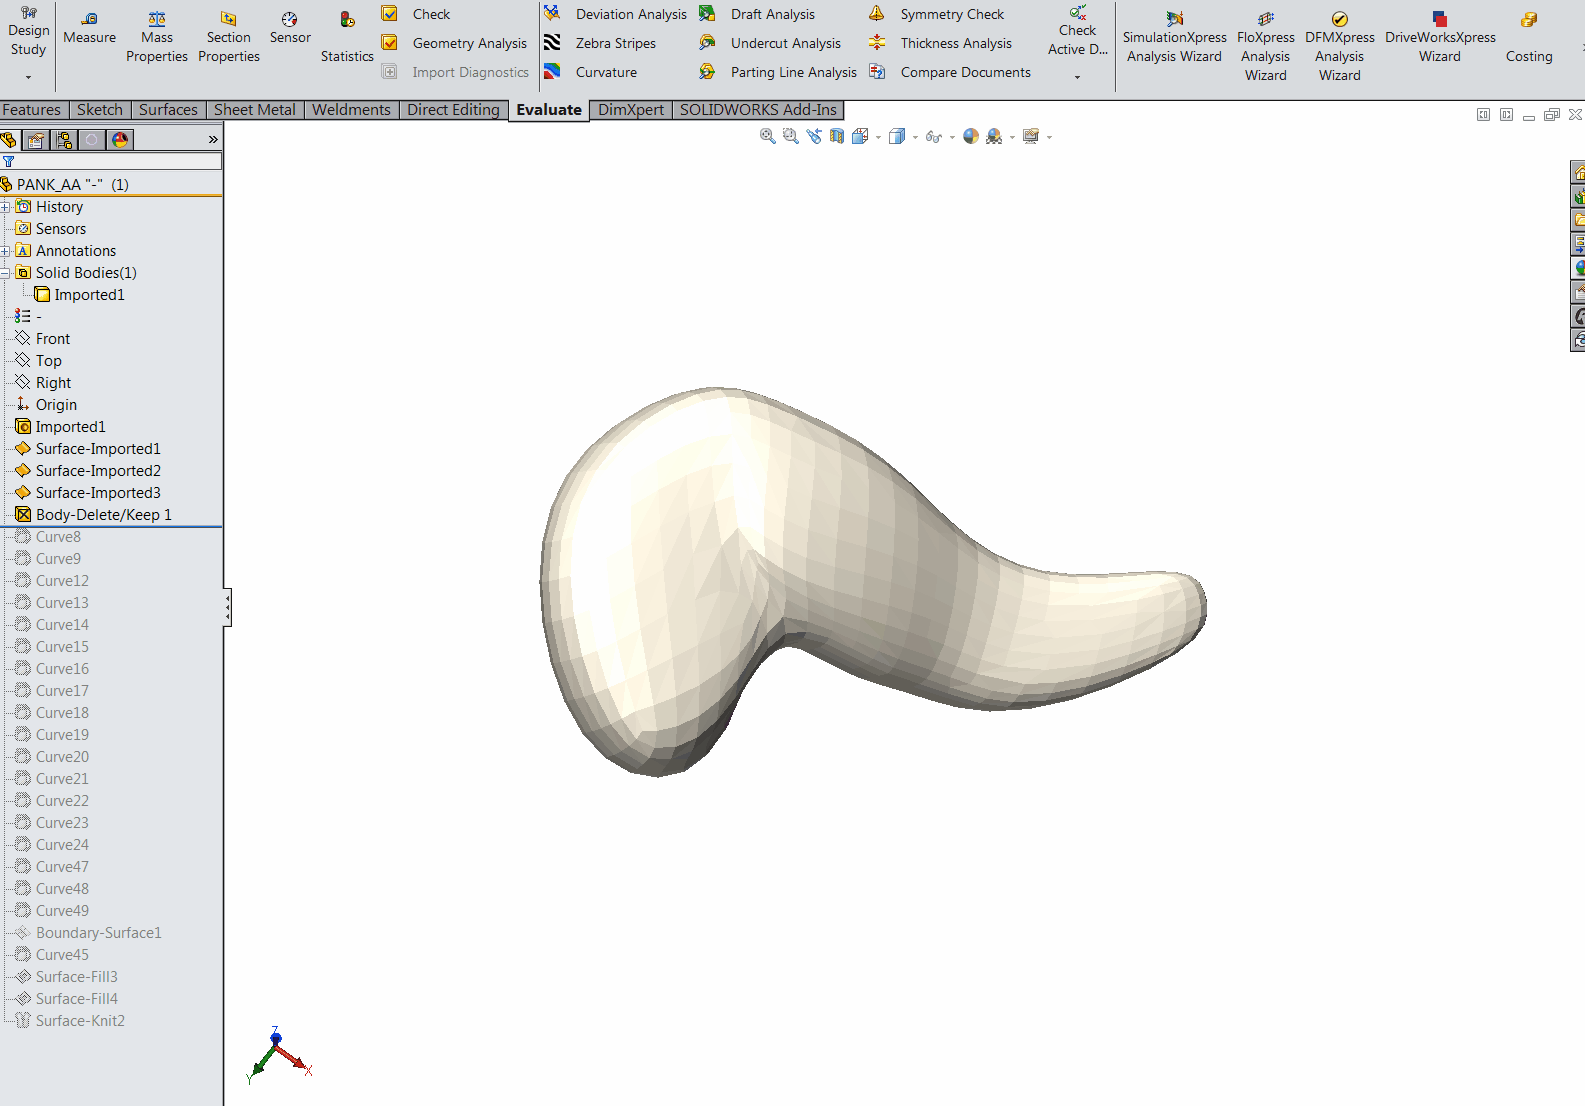Image resolution: width=1585 pixels, height=1106 pixels.
Task: Launch DFMXpress Analysis Wizard
Action: pos(1339,47)
